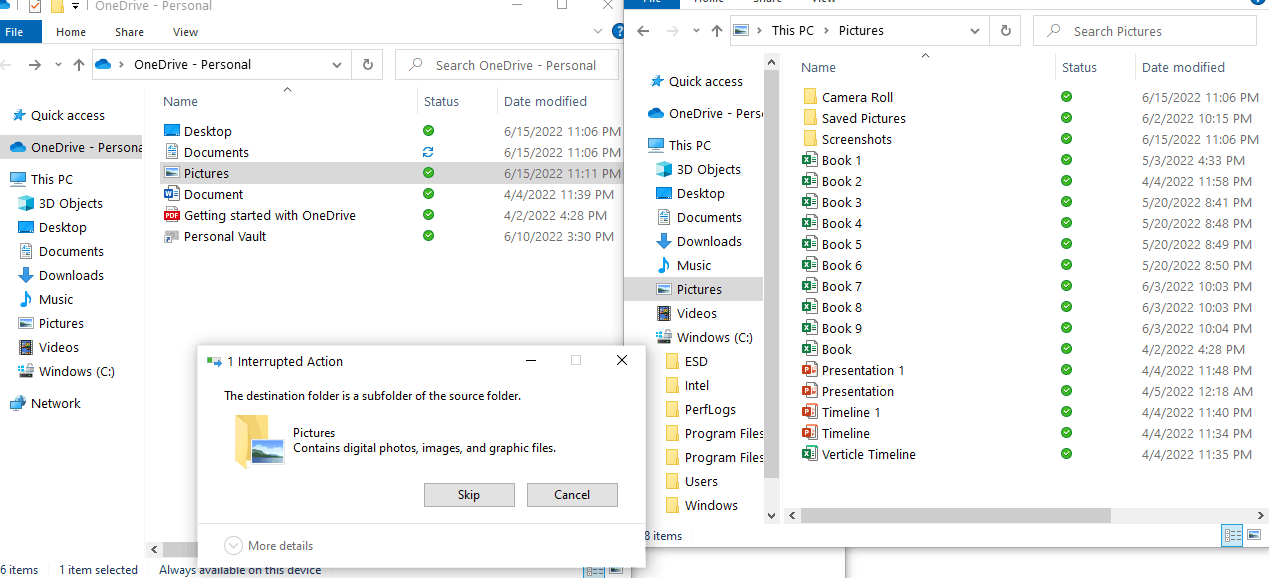
Task: Sort by Date modified in Pictures window
Action: [x=1183, y=67]
